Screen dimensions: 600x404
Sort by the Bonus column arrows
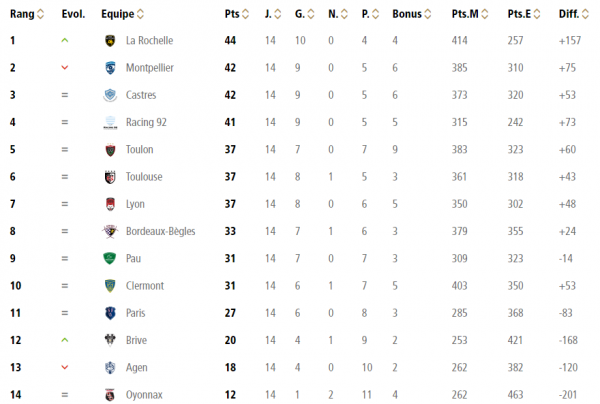point(427,14)
